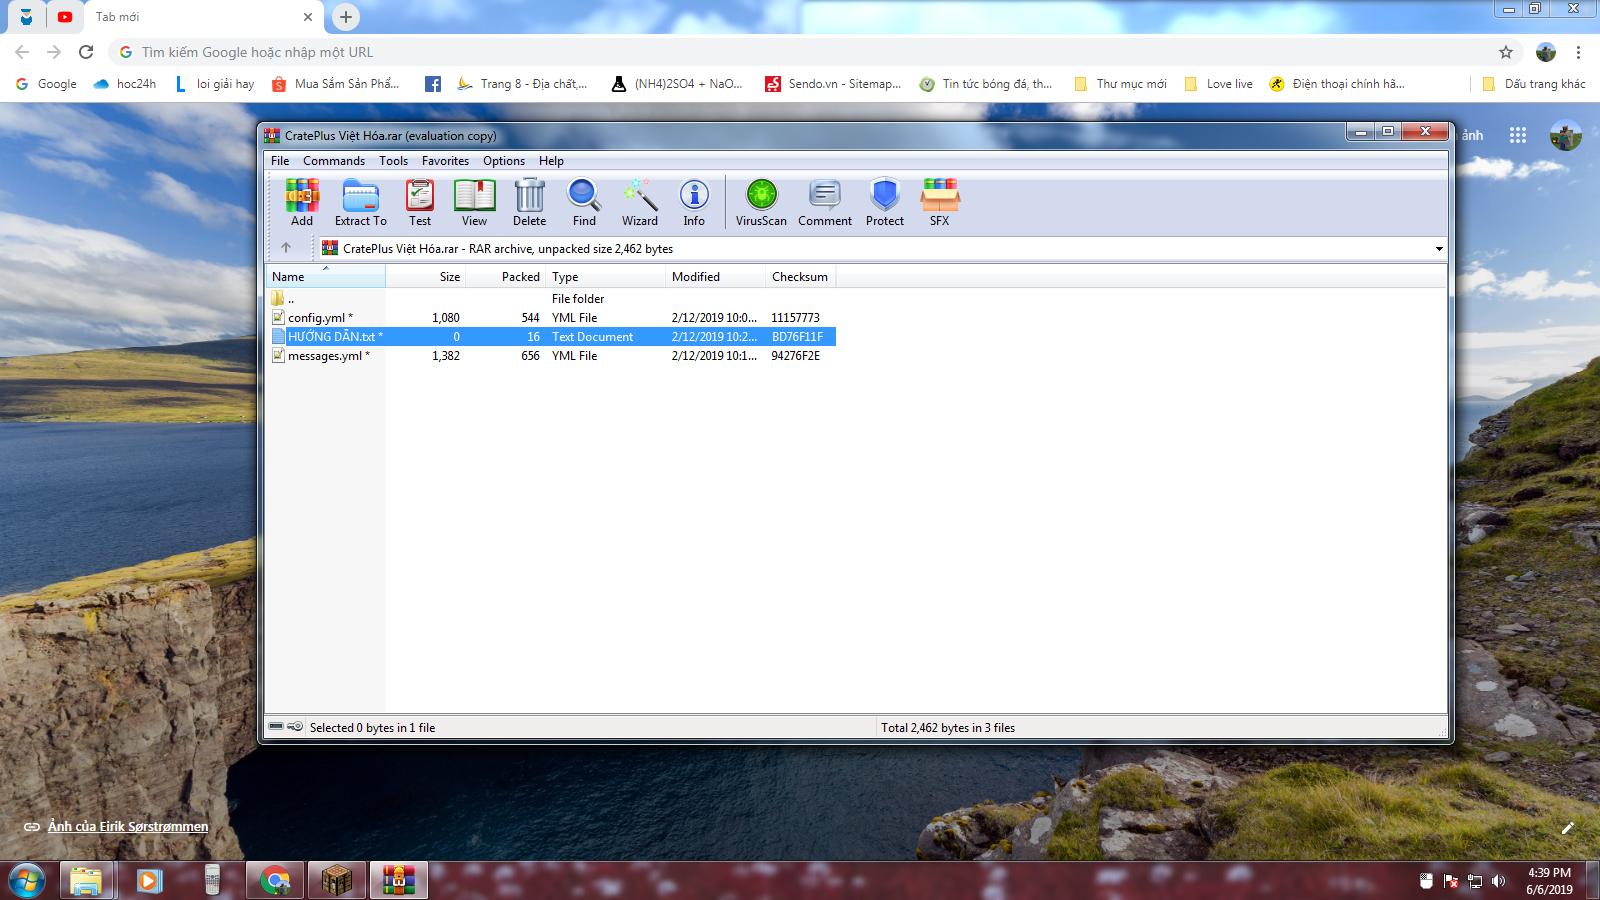
Task: Open the Sendo.vn Sitemap bookmark
Action: coord(834,84)
